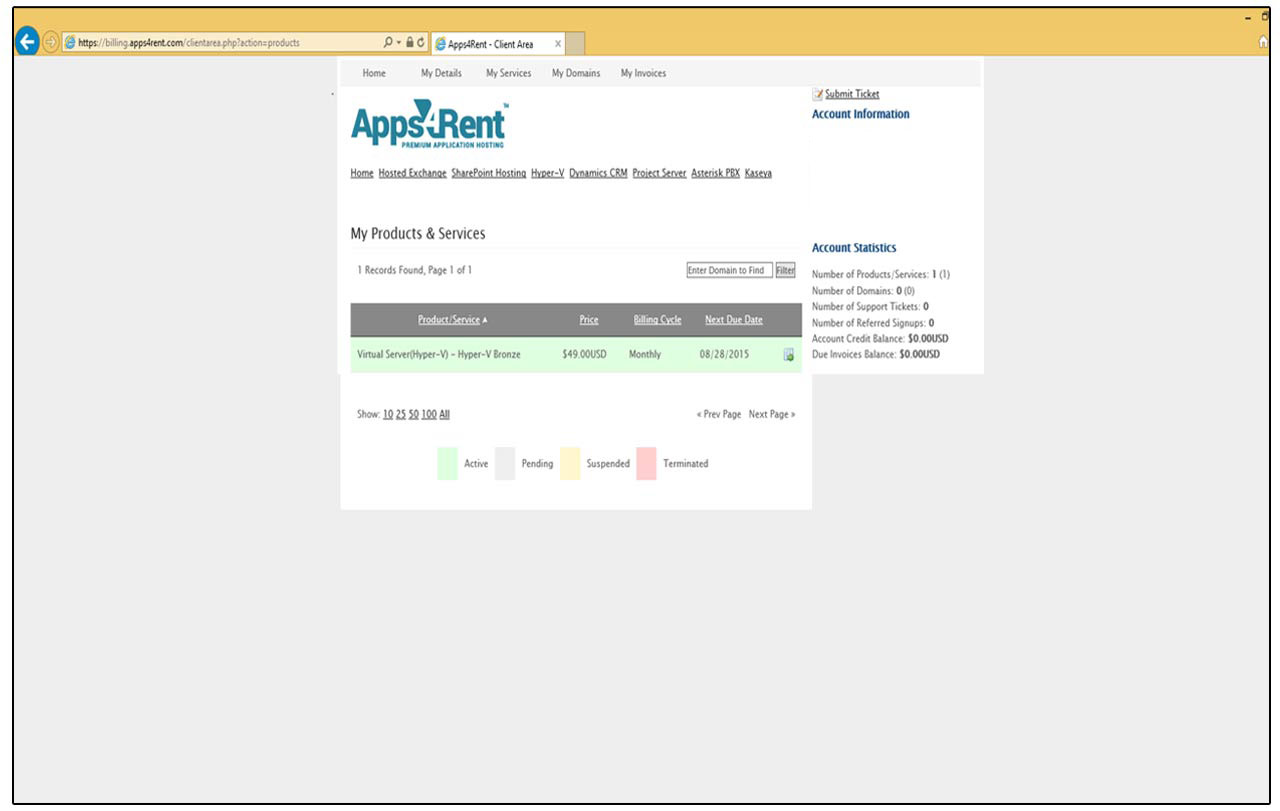
Task: Click Account Credit Balance $0.00USD text
Action: pos(880,338)
